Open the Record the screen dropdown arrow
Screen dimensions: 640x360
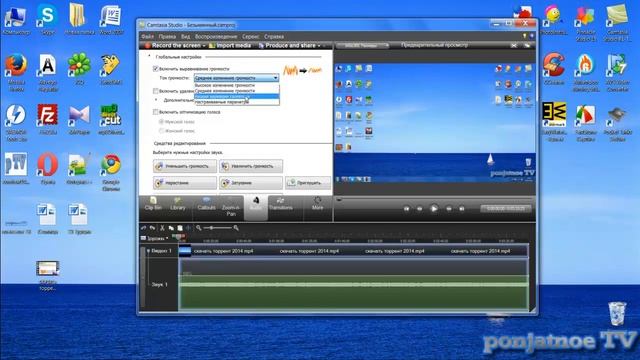tap(204, 45)
